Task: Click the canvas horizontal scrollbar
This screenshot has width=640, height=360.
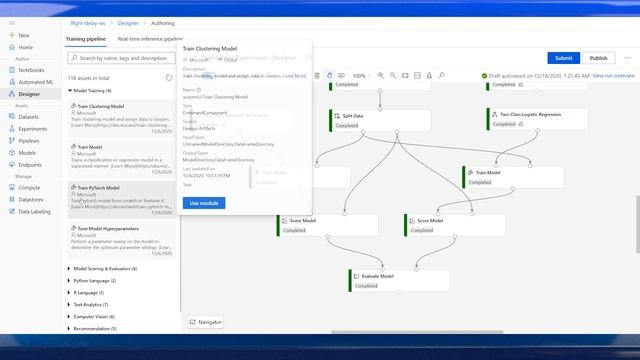Action: click(417, 332)
